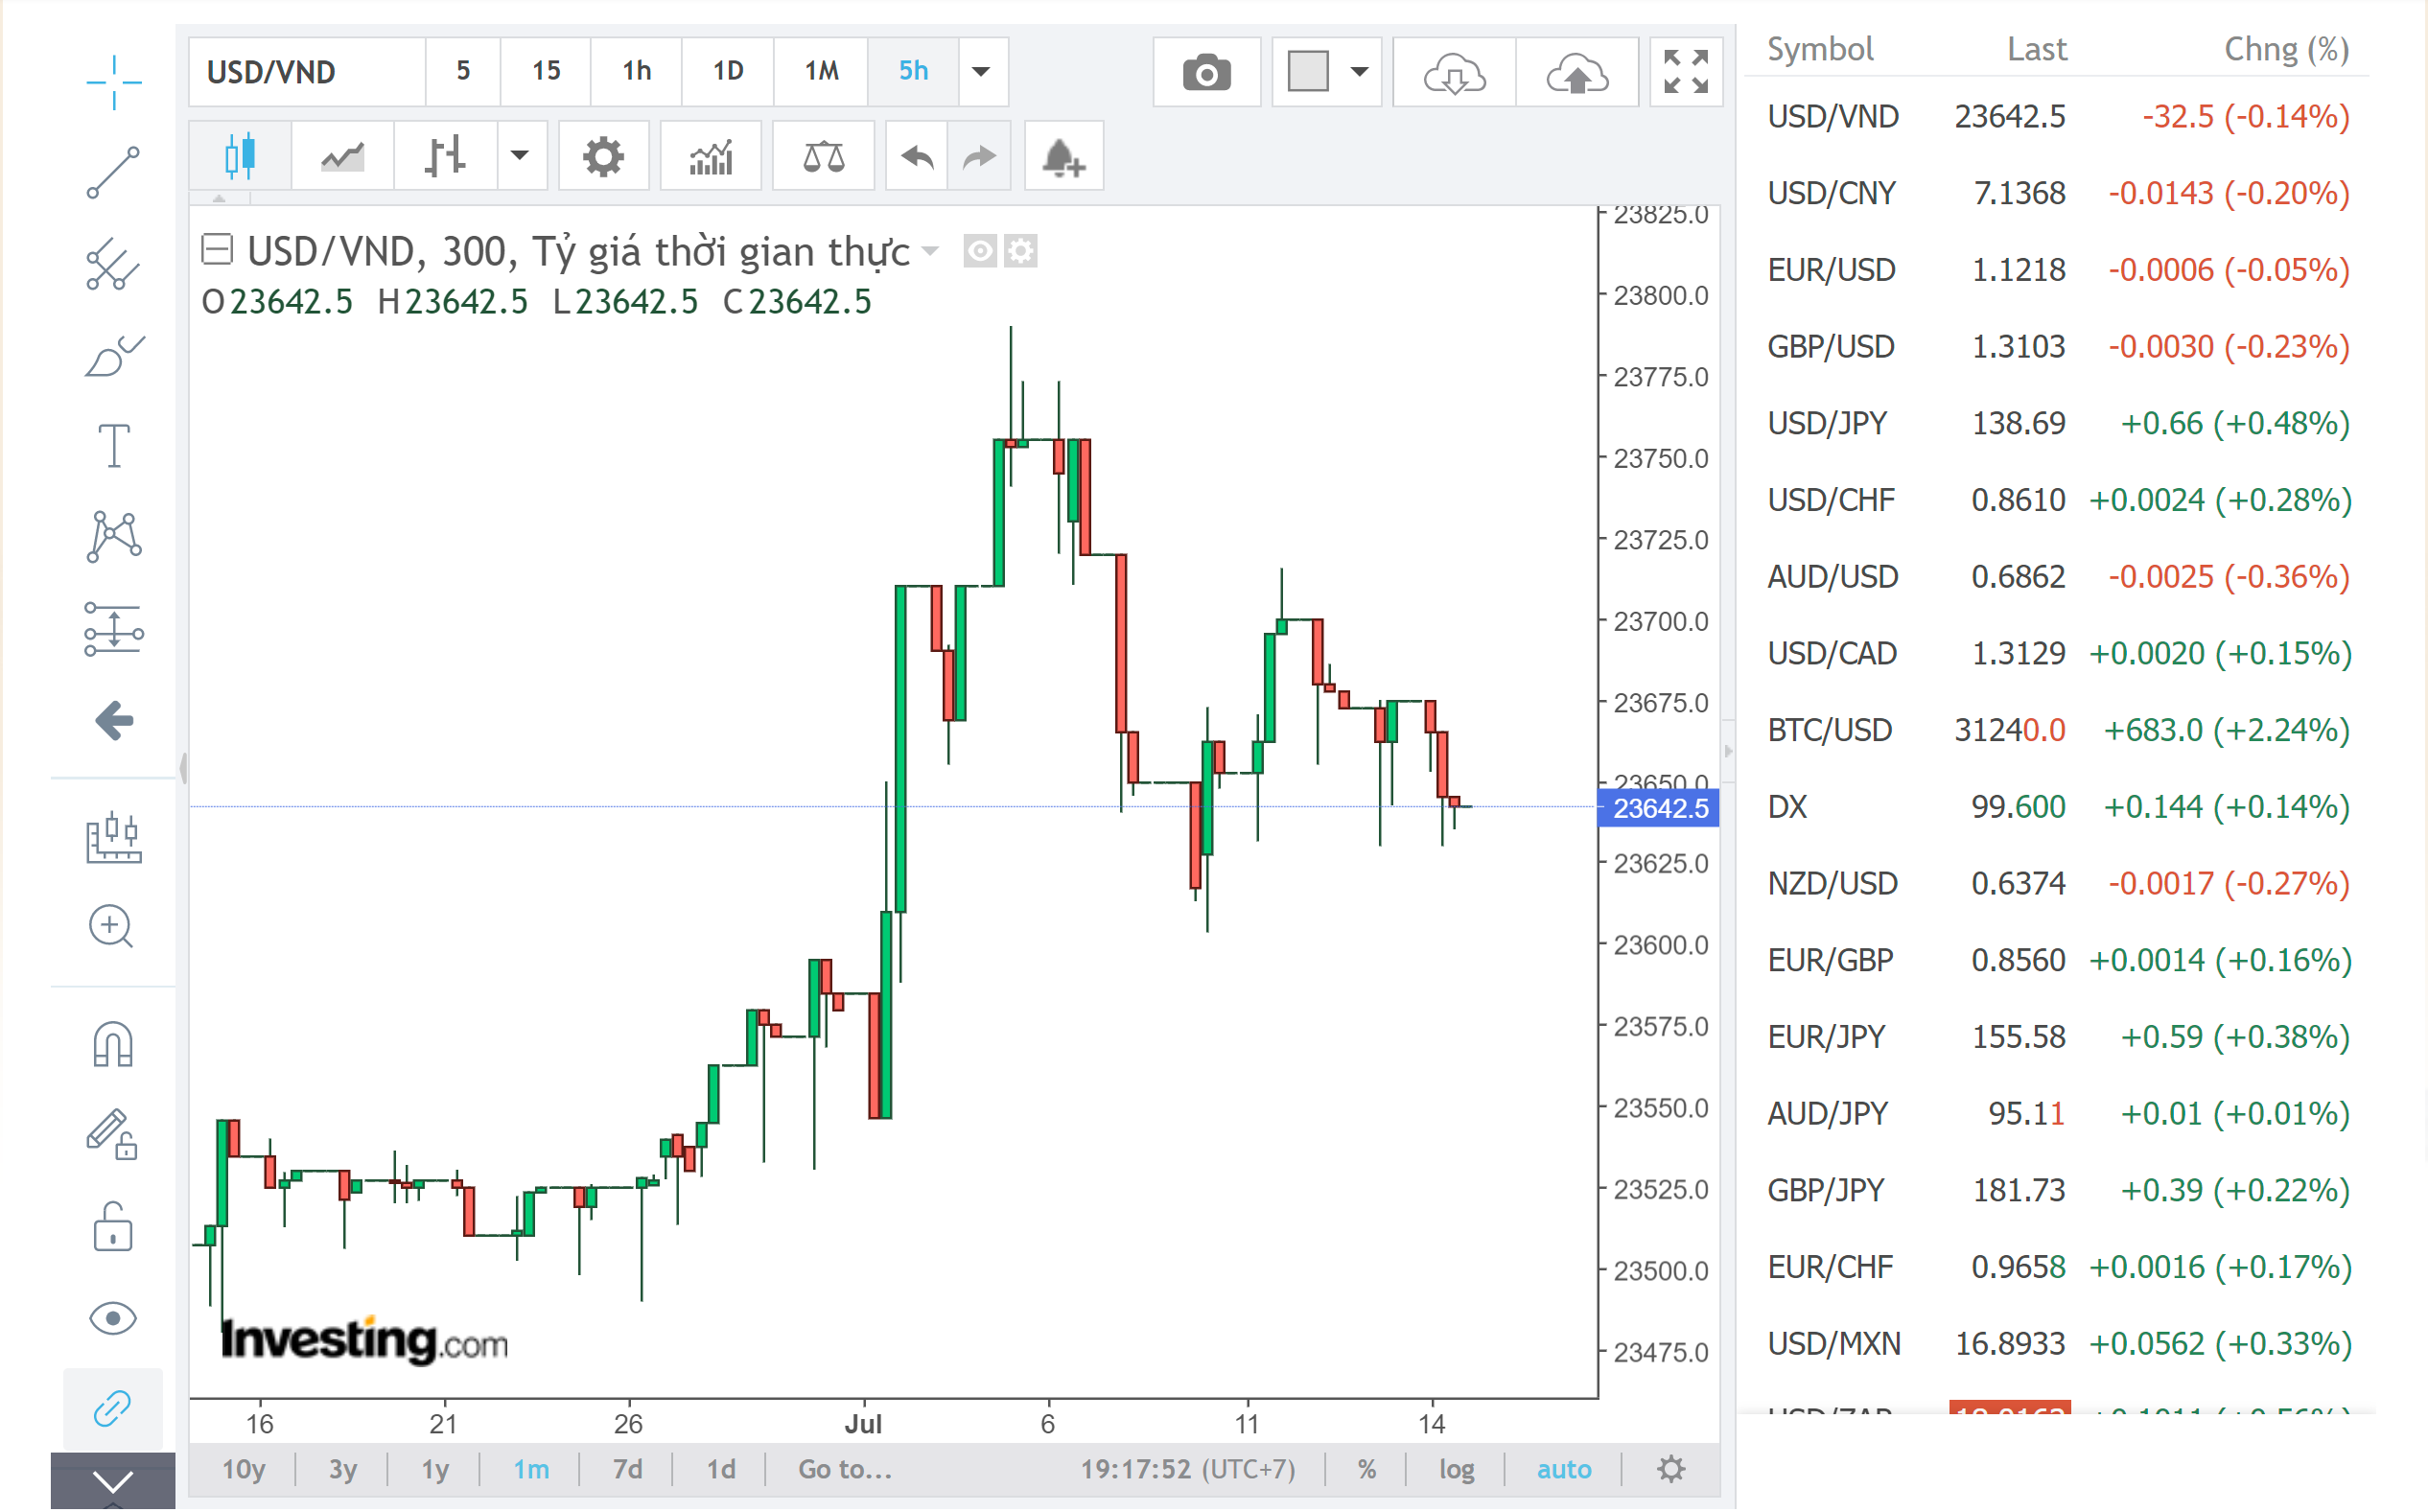Add alert with bell icon

(x=1062, y=157)
